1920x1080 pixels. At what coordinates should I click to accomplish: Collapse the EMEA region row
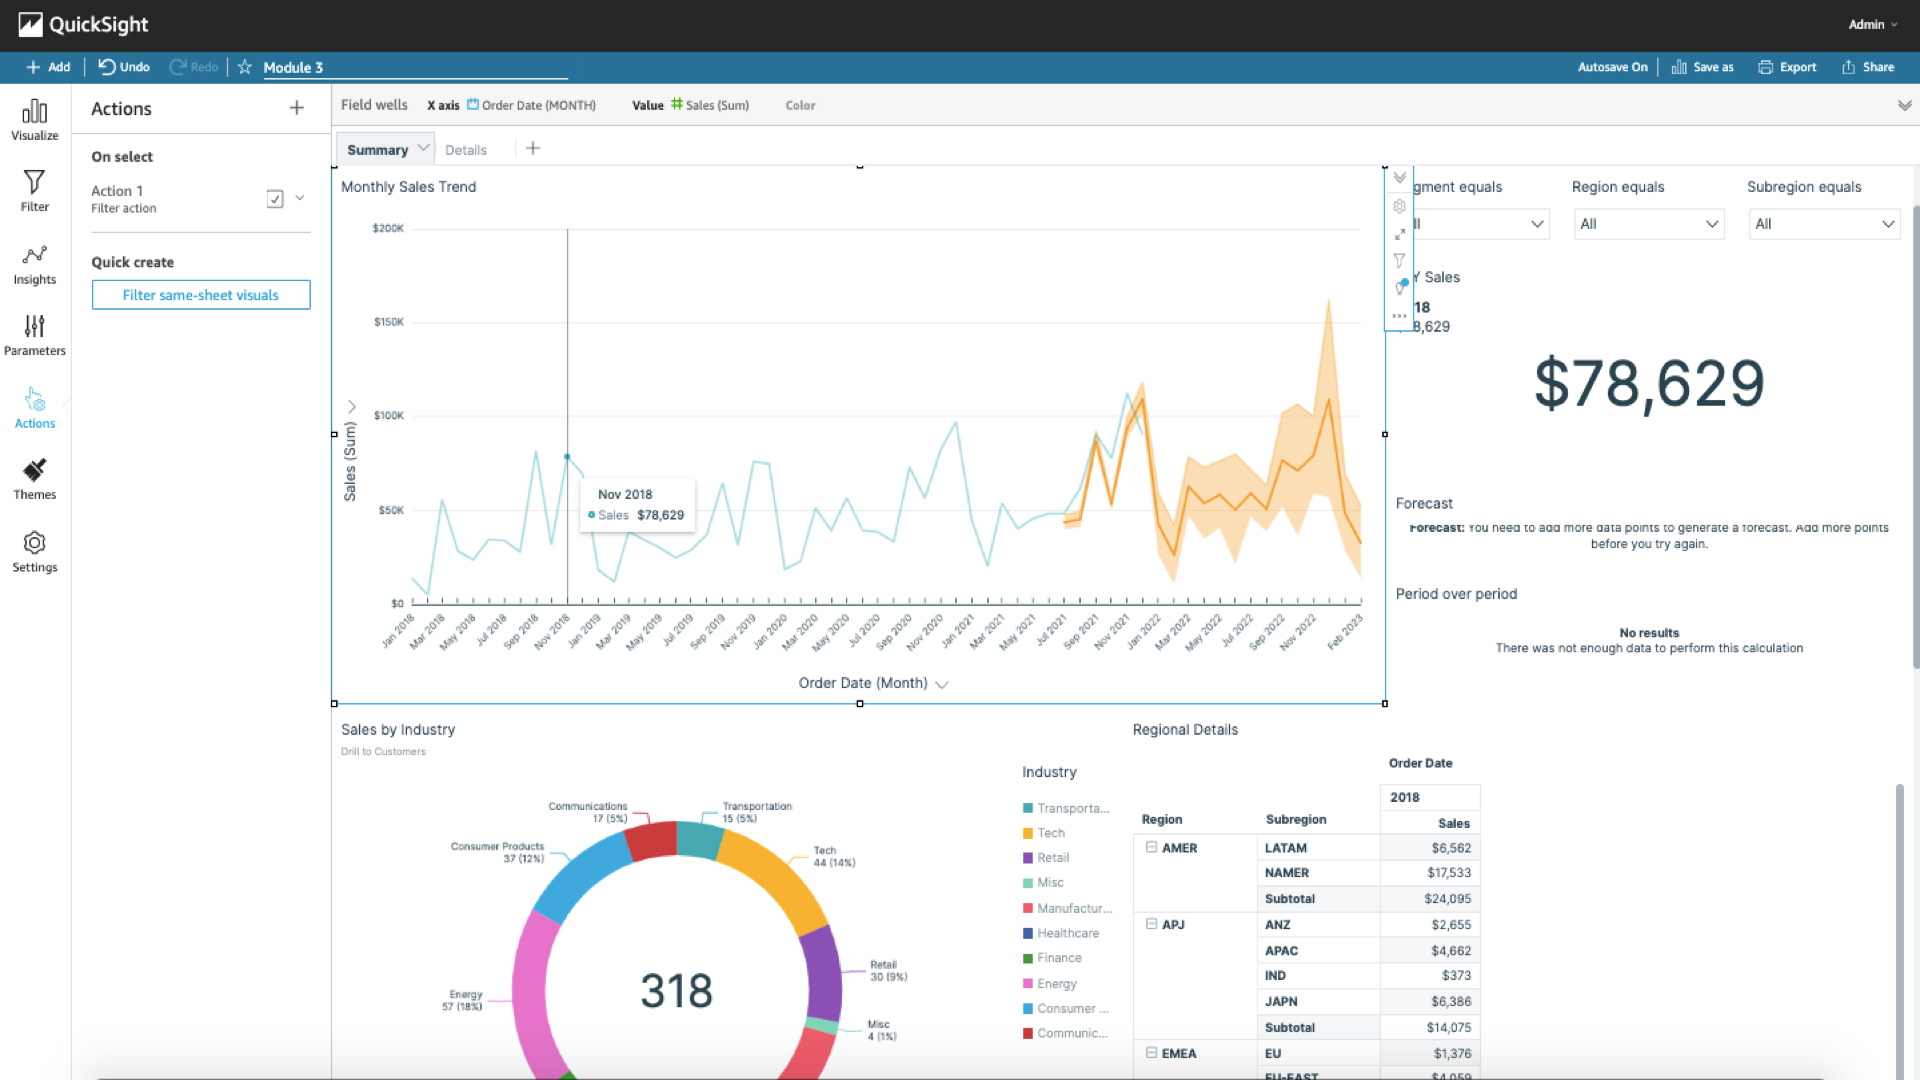(x=1151, y=1053)
